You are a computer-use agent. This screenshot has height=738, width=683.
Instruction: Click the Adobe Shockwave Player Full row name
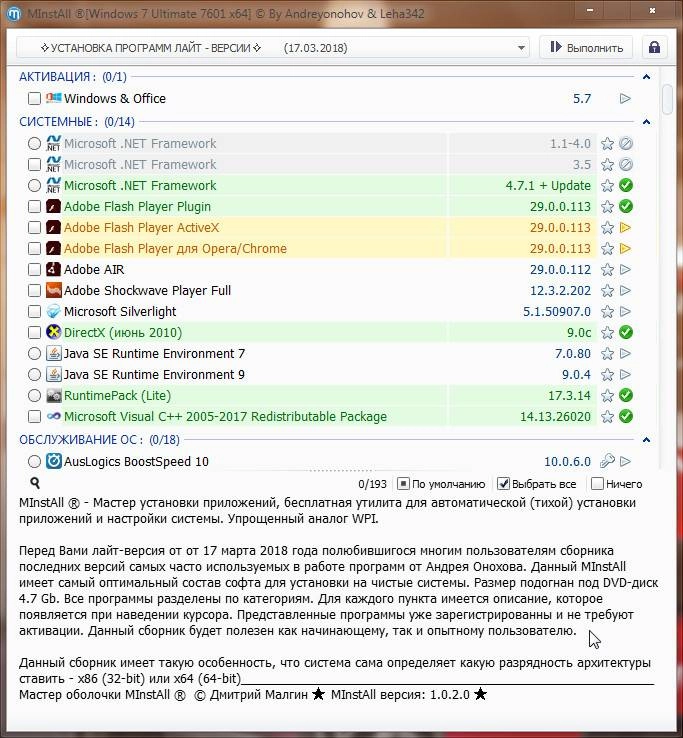(x=147, y=291)
